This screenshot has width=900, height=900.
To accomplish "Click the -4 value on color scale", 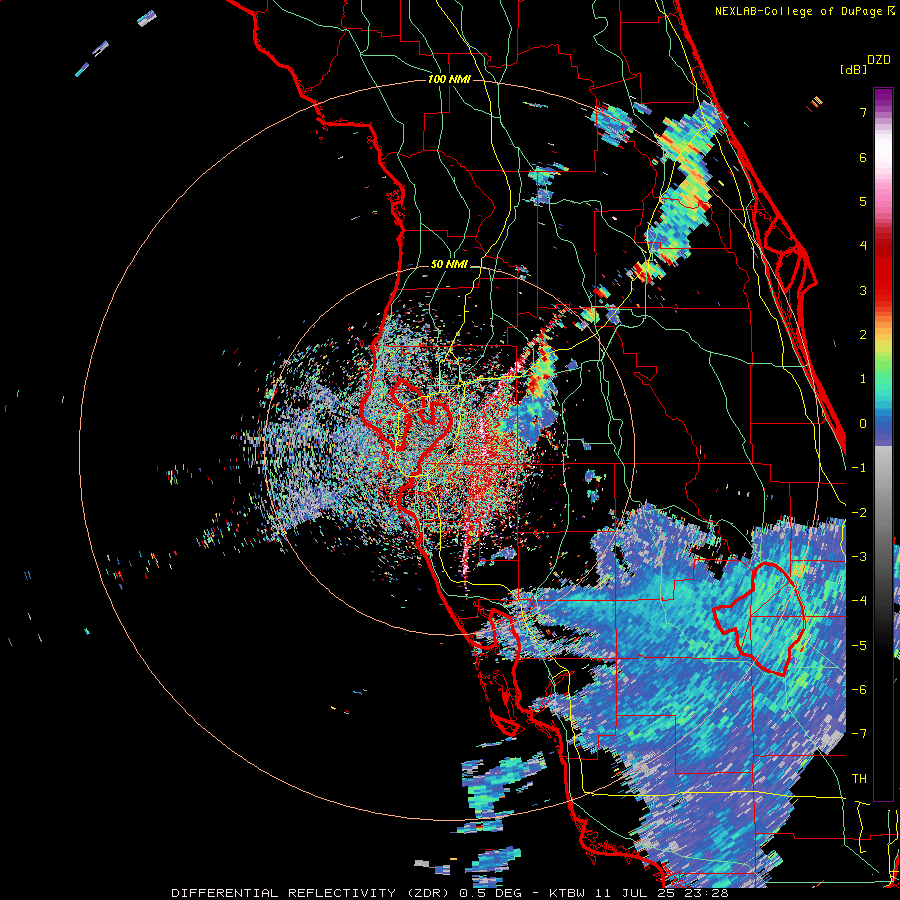I will pos(859,601).
